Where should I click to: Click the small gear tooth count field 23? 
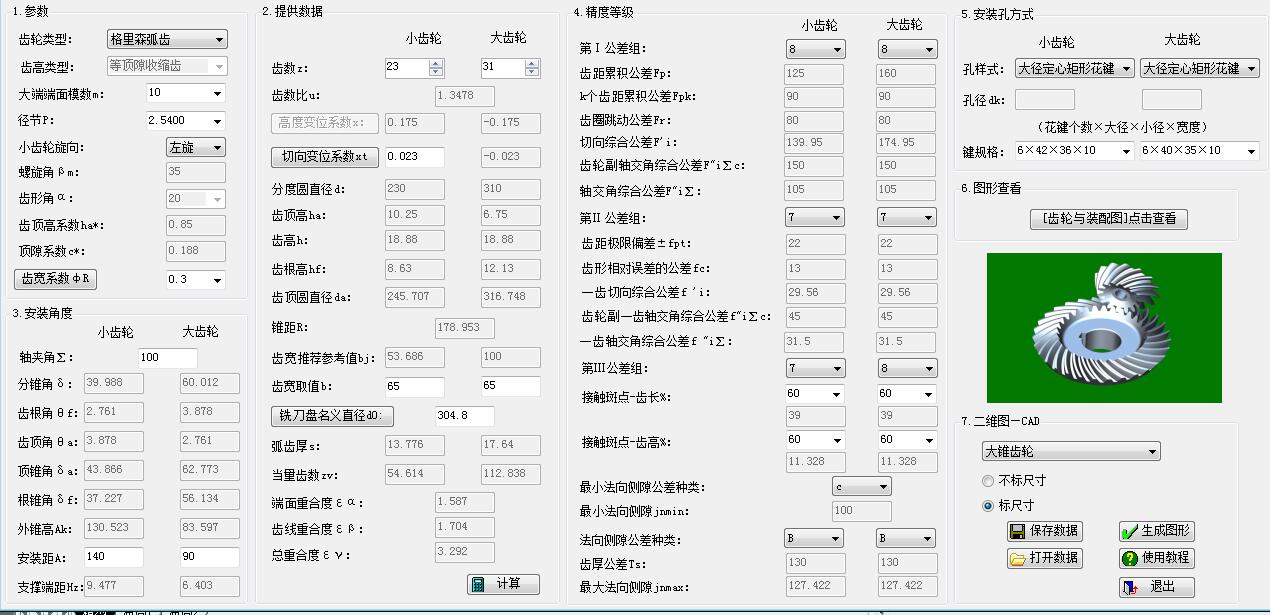point(407,68)
